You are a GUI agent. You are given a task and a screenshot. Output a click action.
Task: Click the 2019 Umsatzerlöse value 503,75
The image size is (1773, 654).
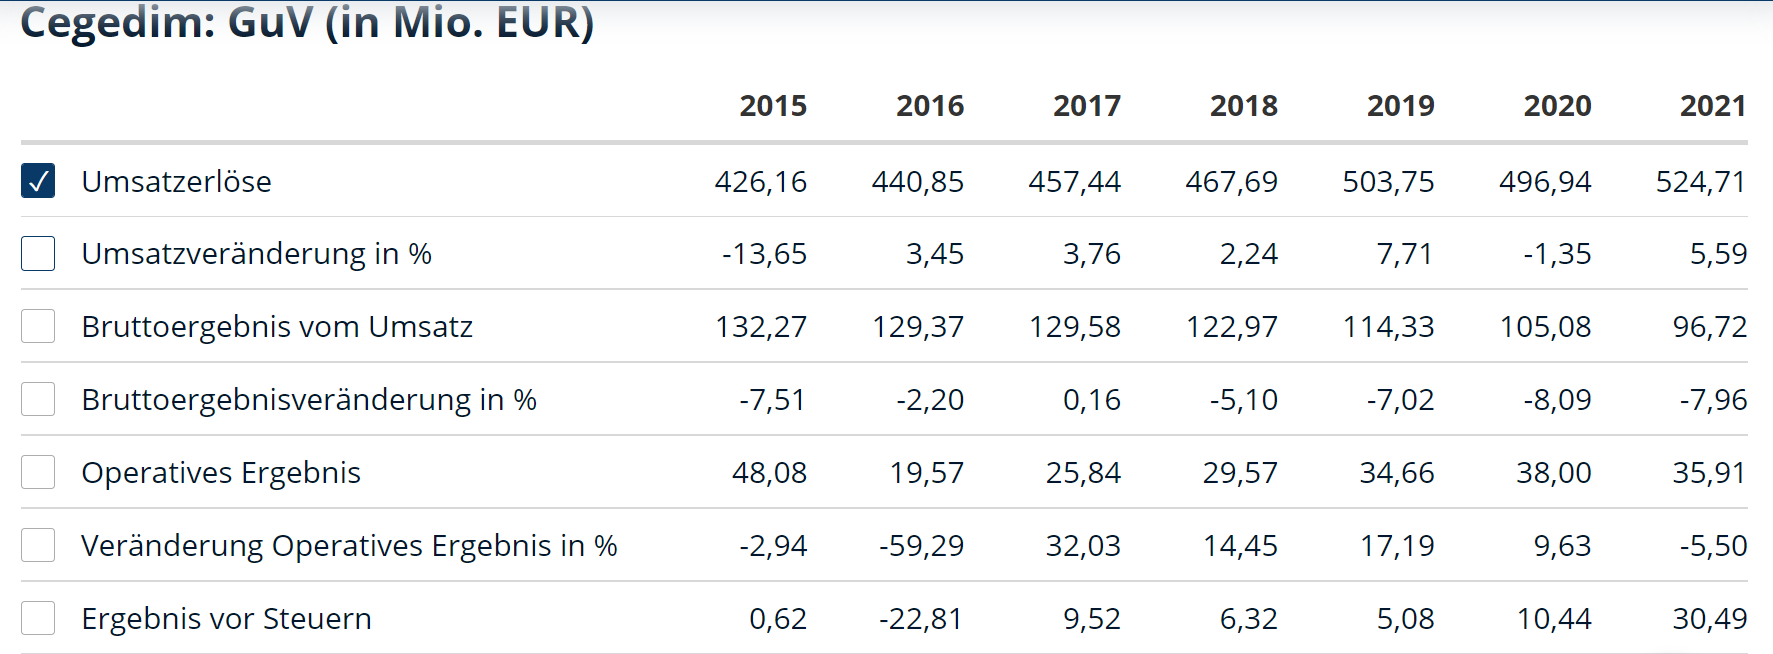pos(1387,182)
